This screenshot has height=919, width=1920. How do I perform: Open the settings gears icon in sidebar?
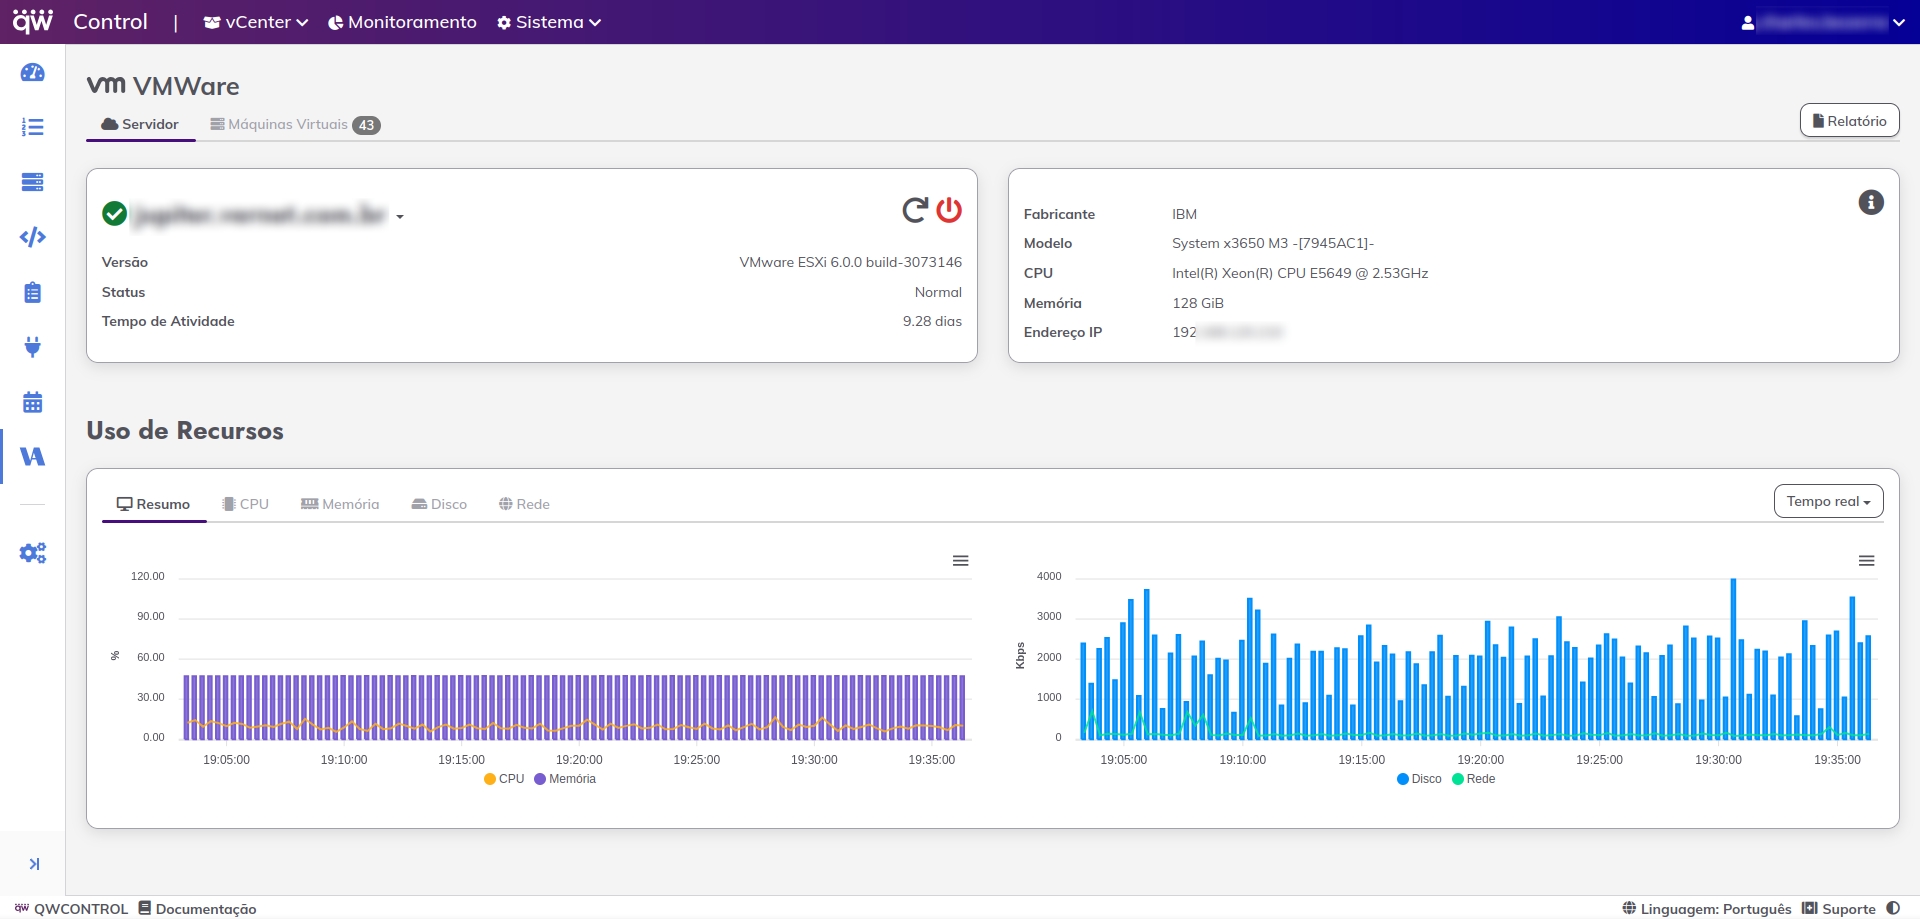point(32,553)
